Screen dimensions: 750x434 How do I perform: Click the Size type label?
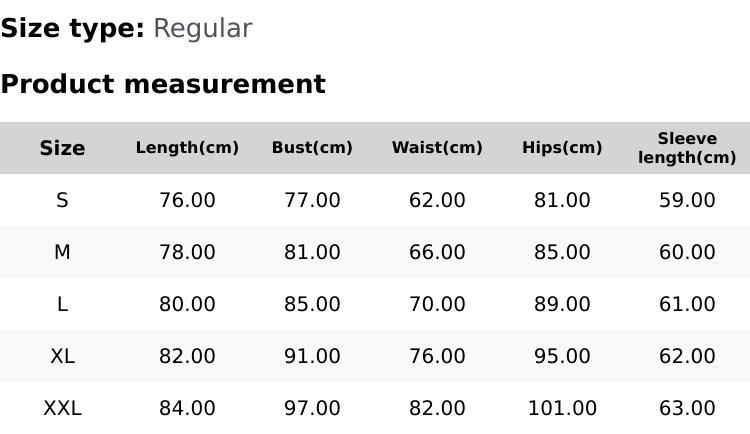[x=73, y=29]
